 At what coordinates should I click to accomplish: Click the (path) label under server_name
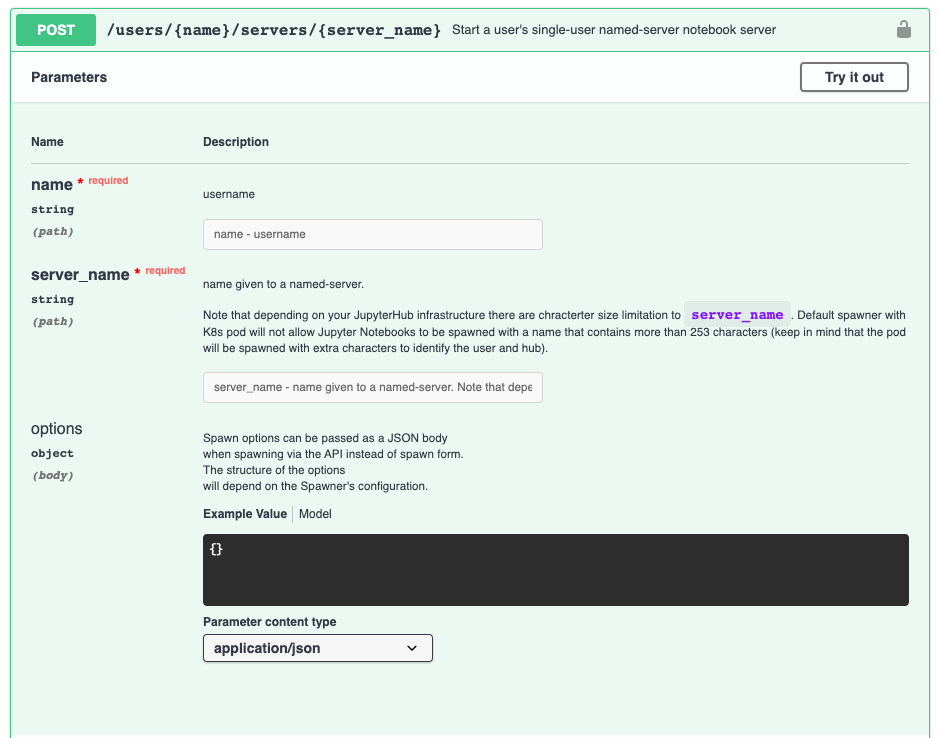tap(54, 321)
